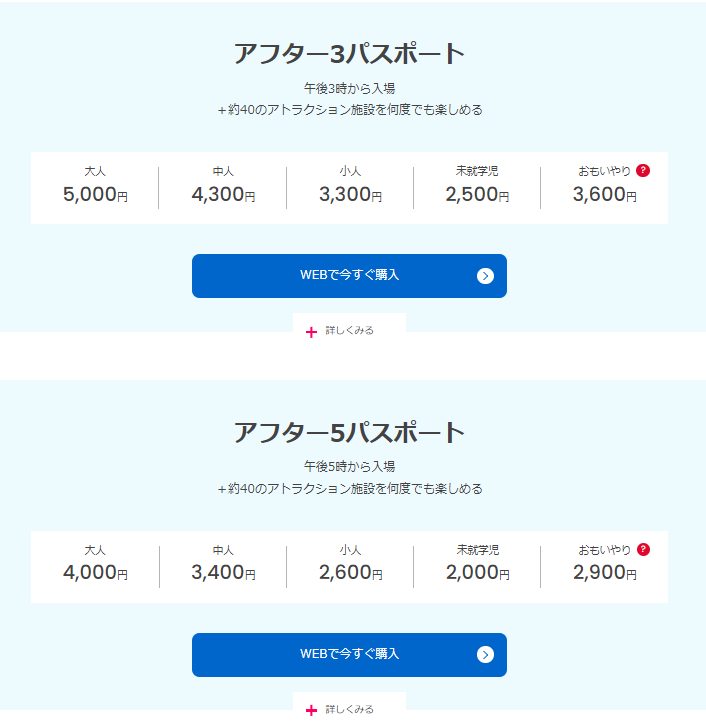Select the 大人 5,000円 price in アフター3
This screenshot has height=721, width=706.
[x=95, y=194]
